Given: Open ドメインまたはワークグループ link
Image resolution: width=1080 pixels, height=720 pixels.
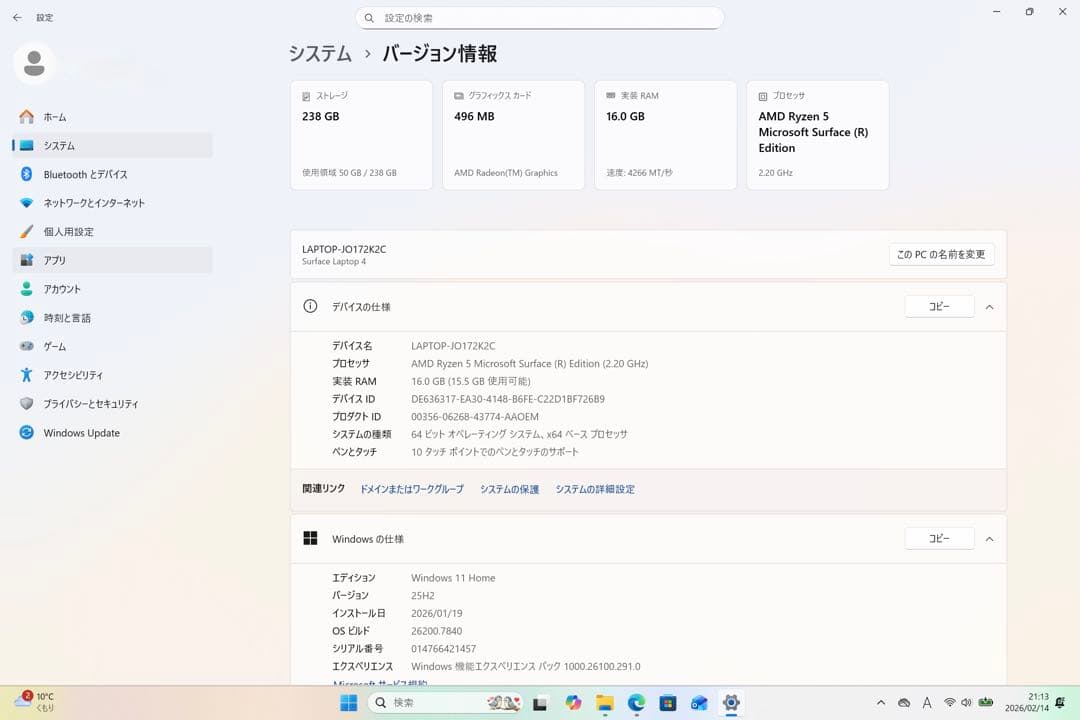Looking at the screenshot, I should (412, 489).
